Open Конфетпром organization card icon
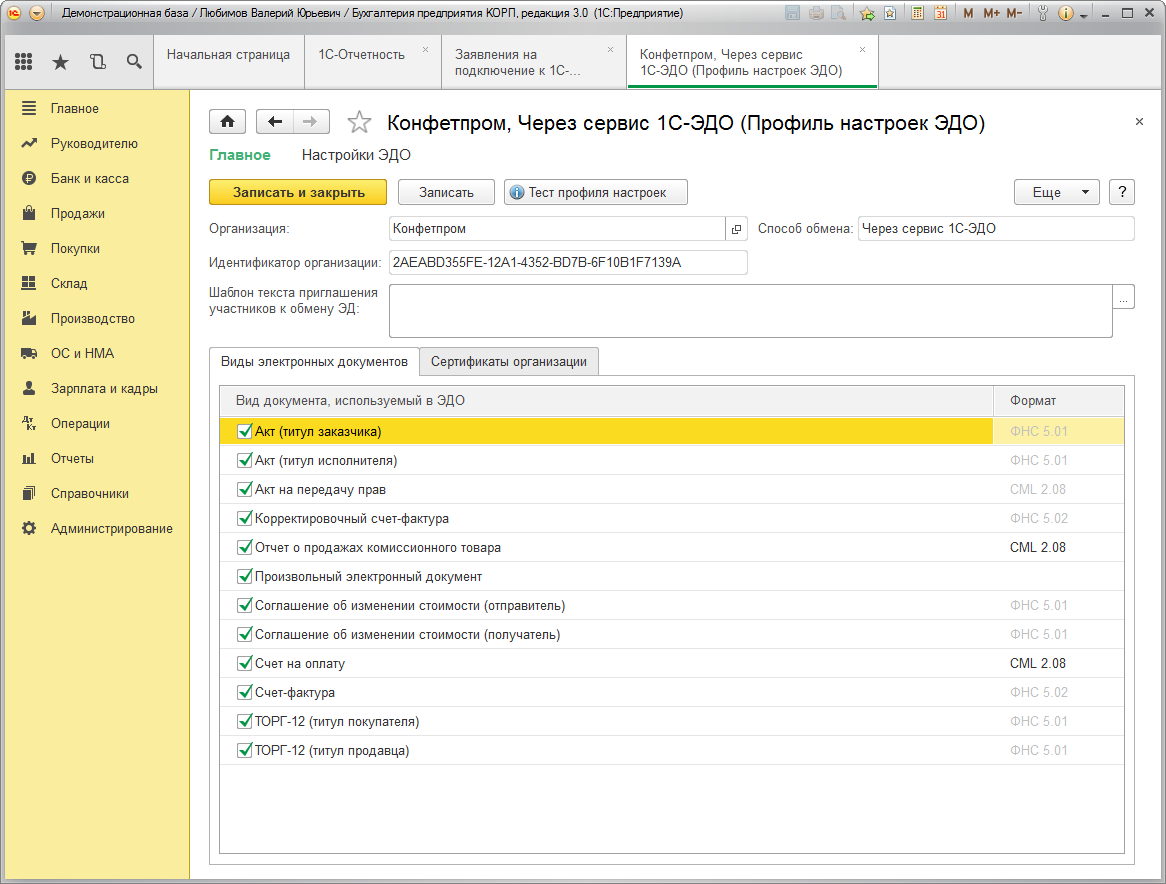 point(736,229)
